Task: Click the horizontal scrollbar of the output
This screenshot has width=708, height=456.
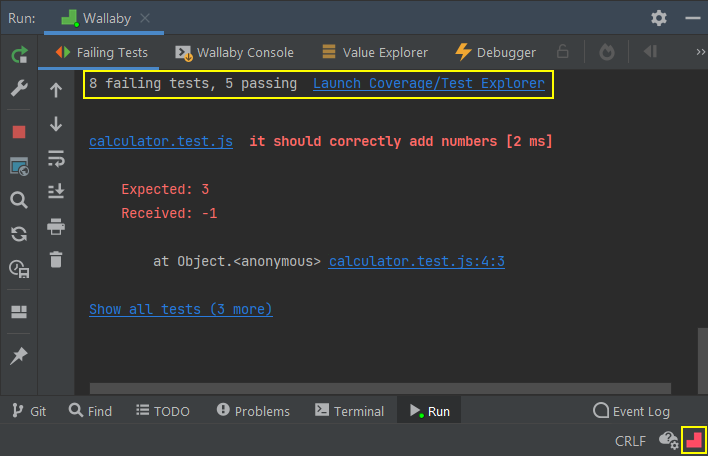Action: coord(380,387)
